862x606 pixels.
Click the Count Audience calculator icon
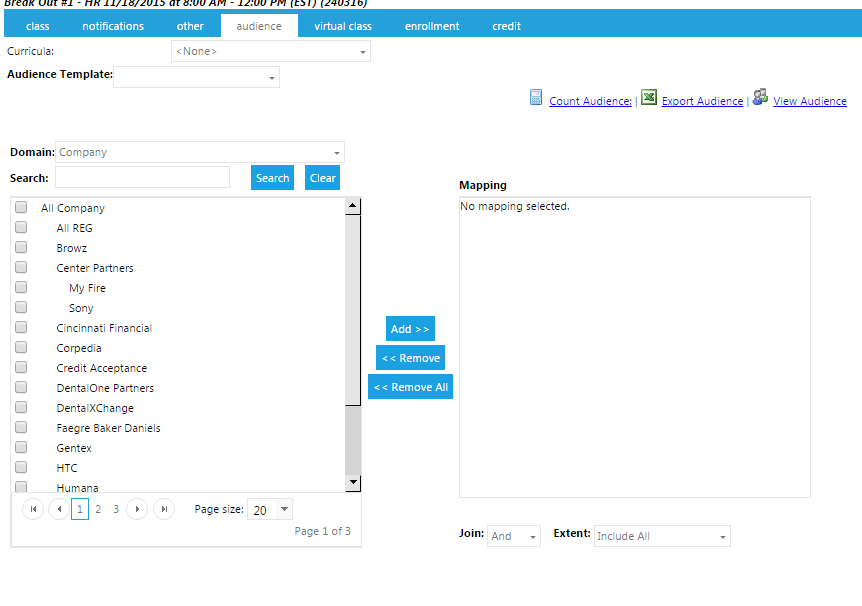(x=536, y=98)
